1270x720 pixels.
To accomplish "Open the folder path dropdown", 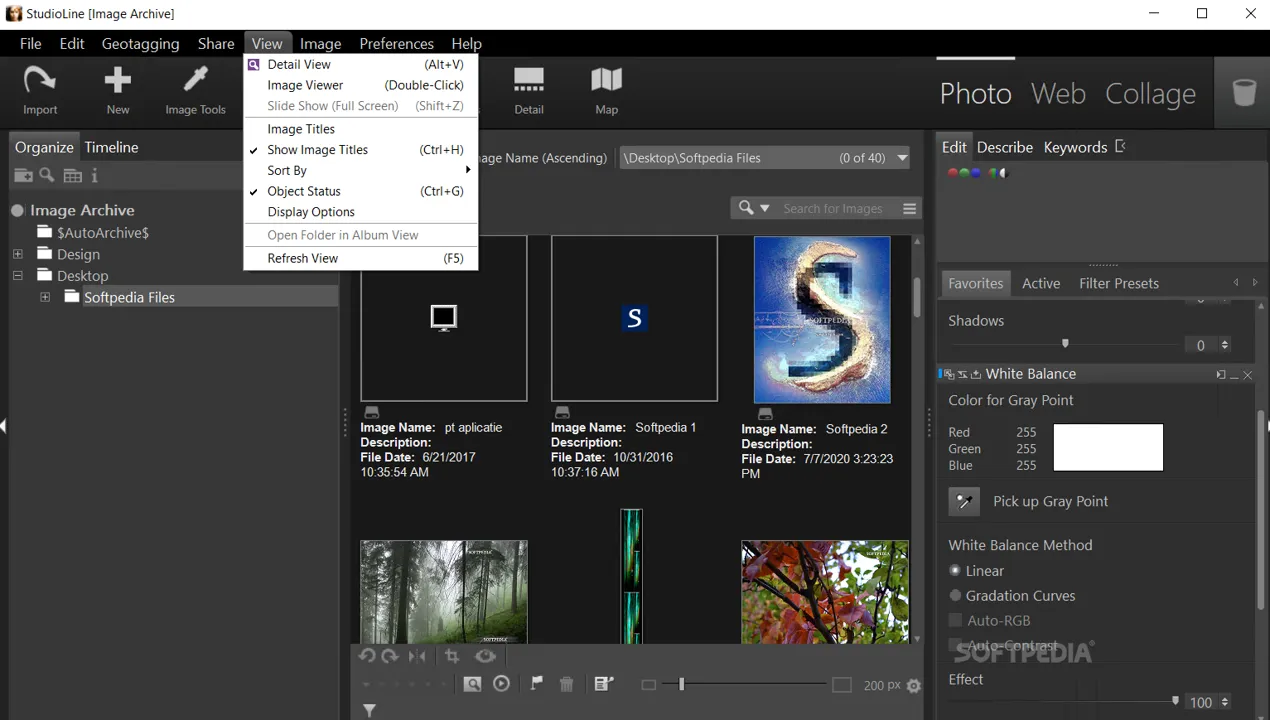I will [x=902, y=158].
